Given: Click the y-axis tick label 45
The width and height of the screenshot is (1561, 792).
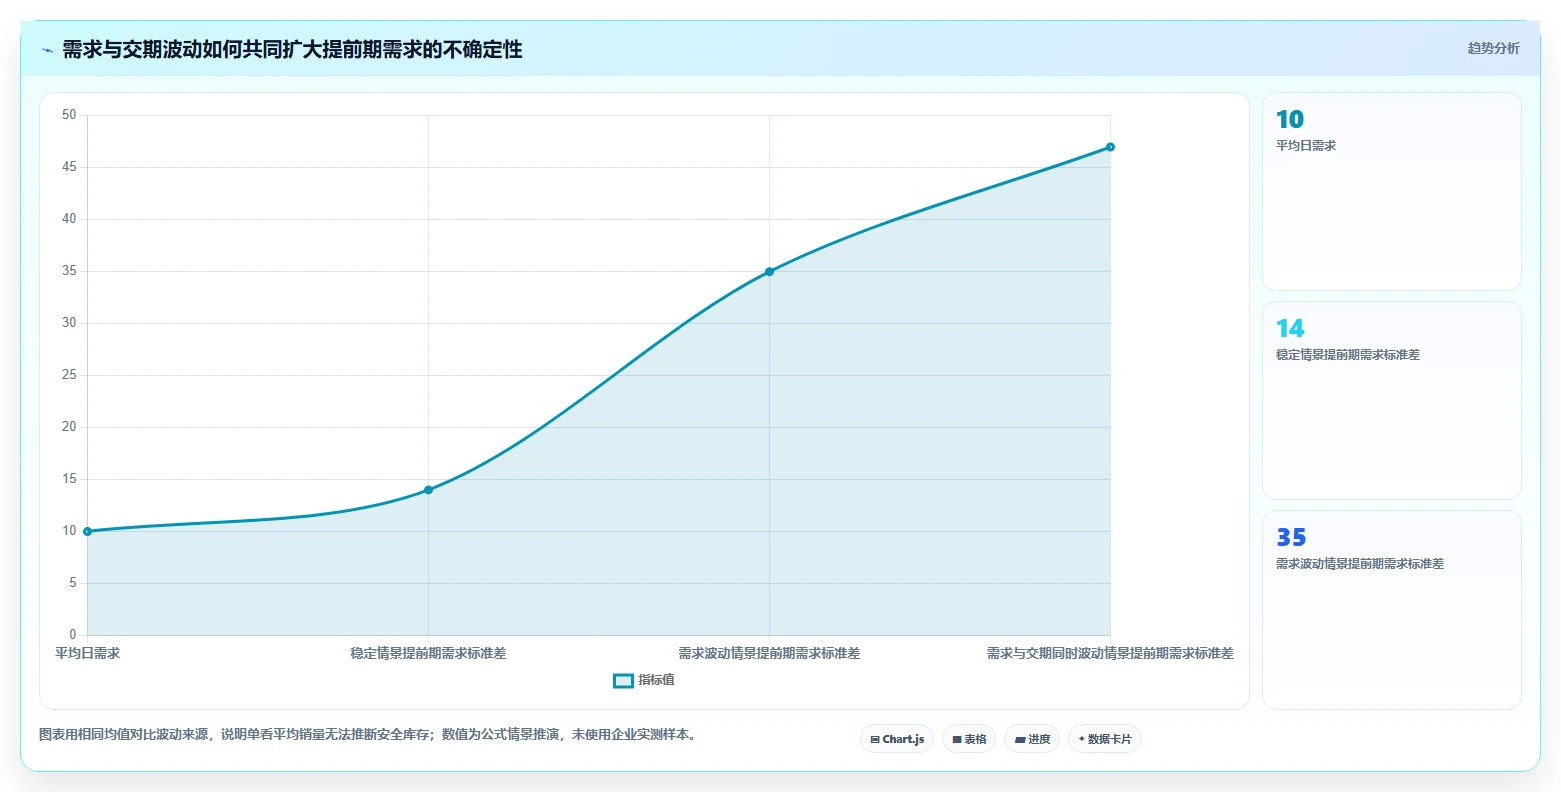Looking at the screenshot, I should pos(69,167).
